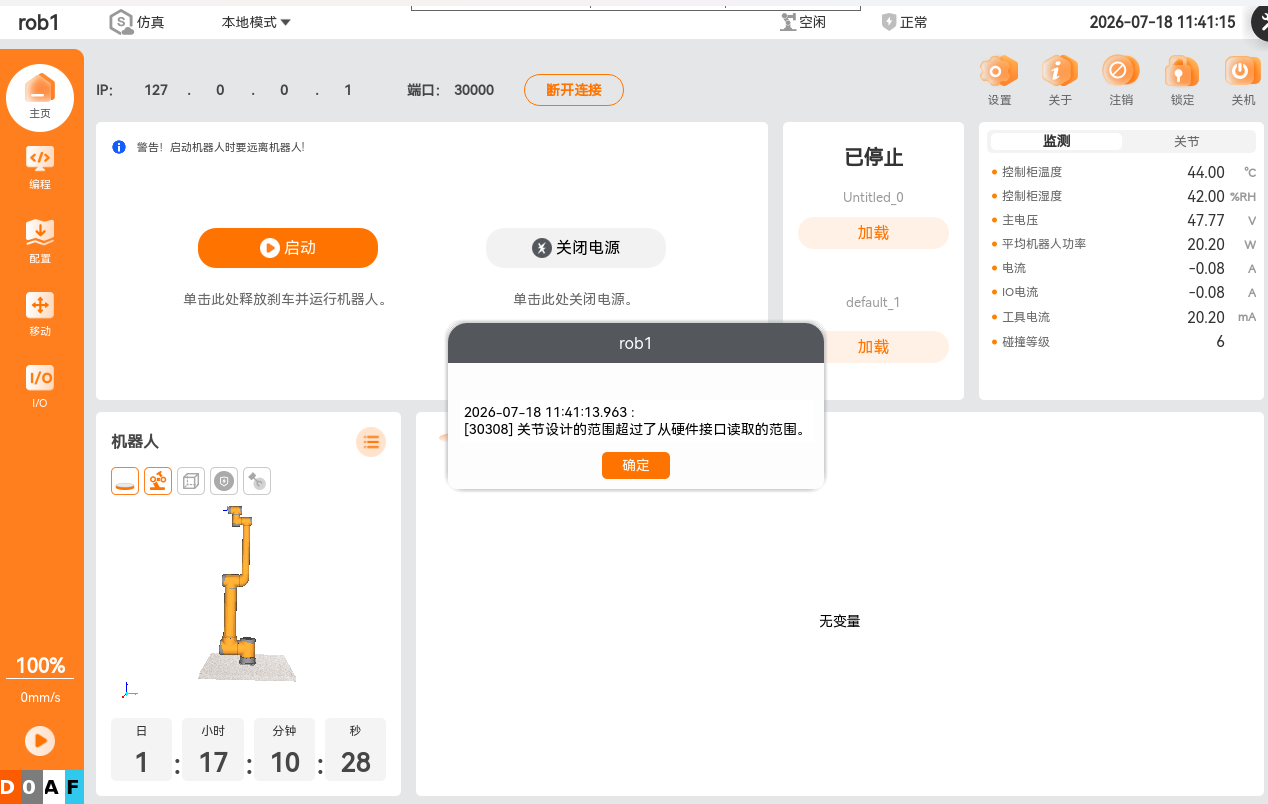
Task: Open the 配置 configuration page
Action: pos(40,241)
